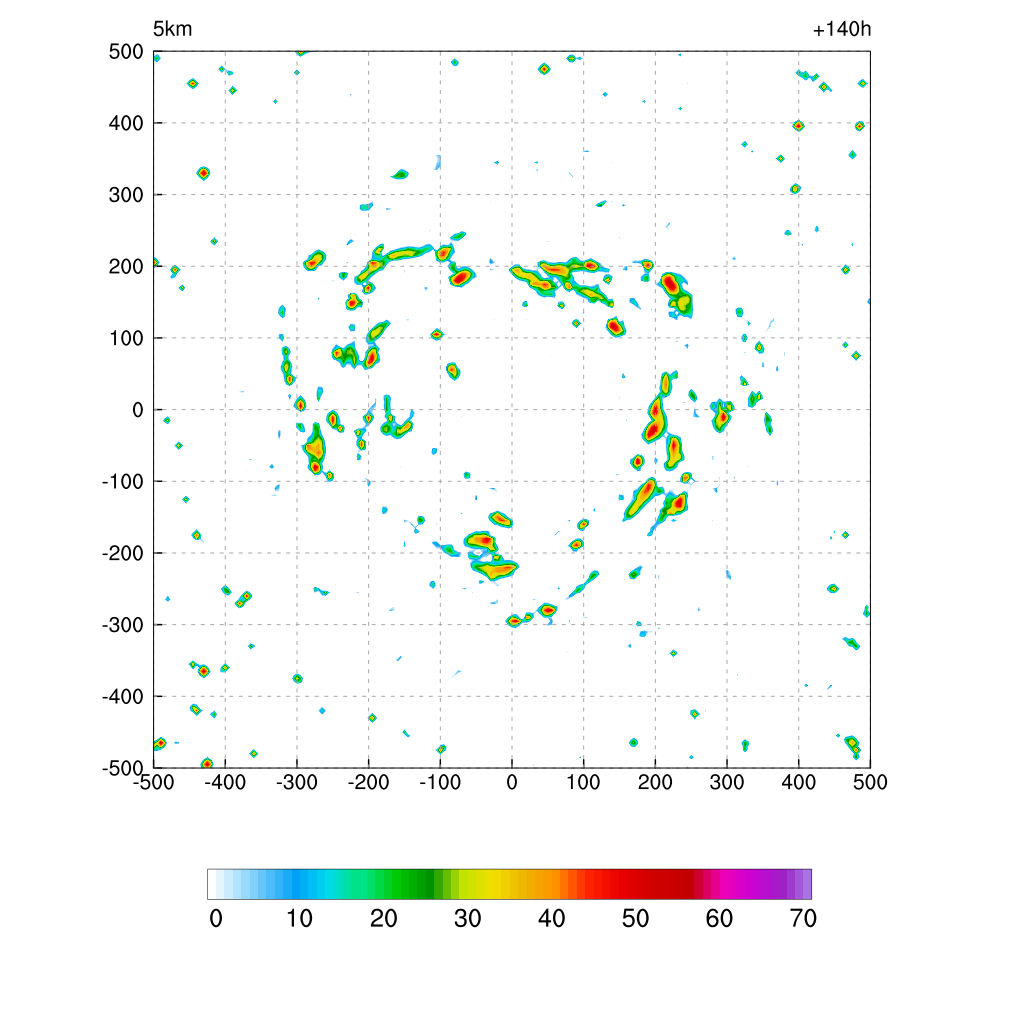Pick the x-axis tick label -300

(x=296, y=782)
